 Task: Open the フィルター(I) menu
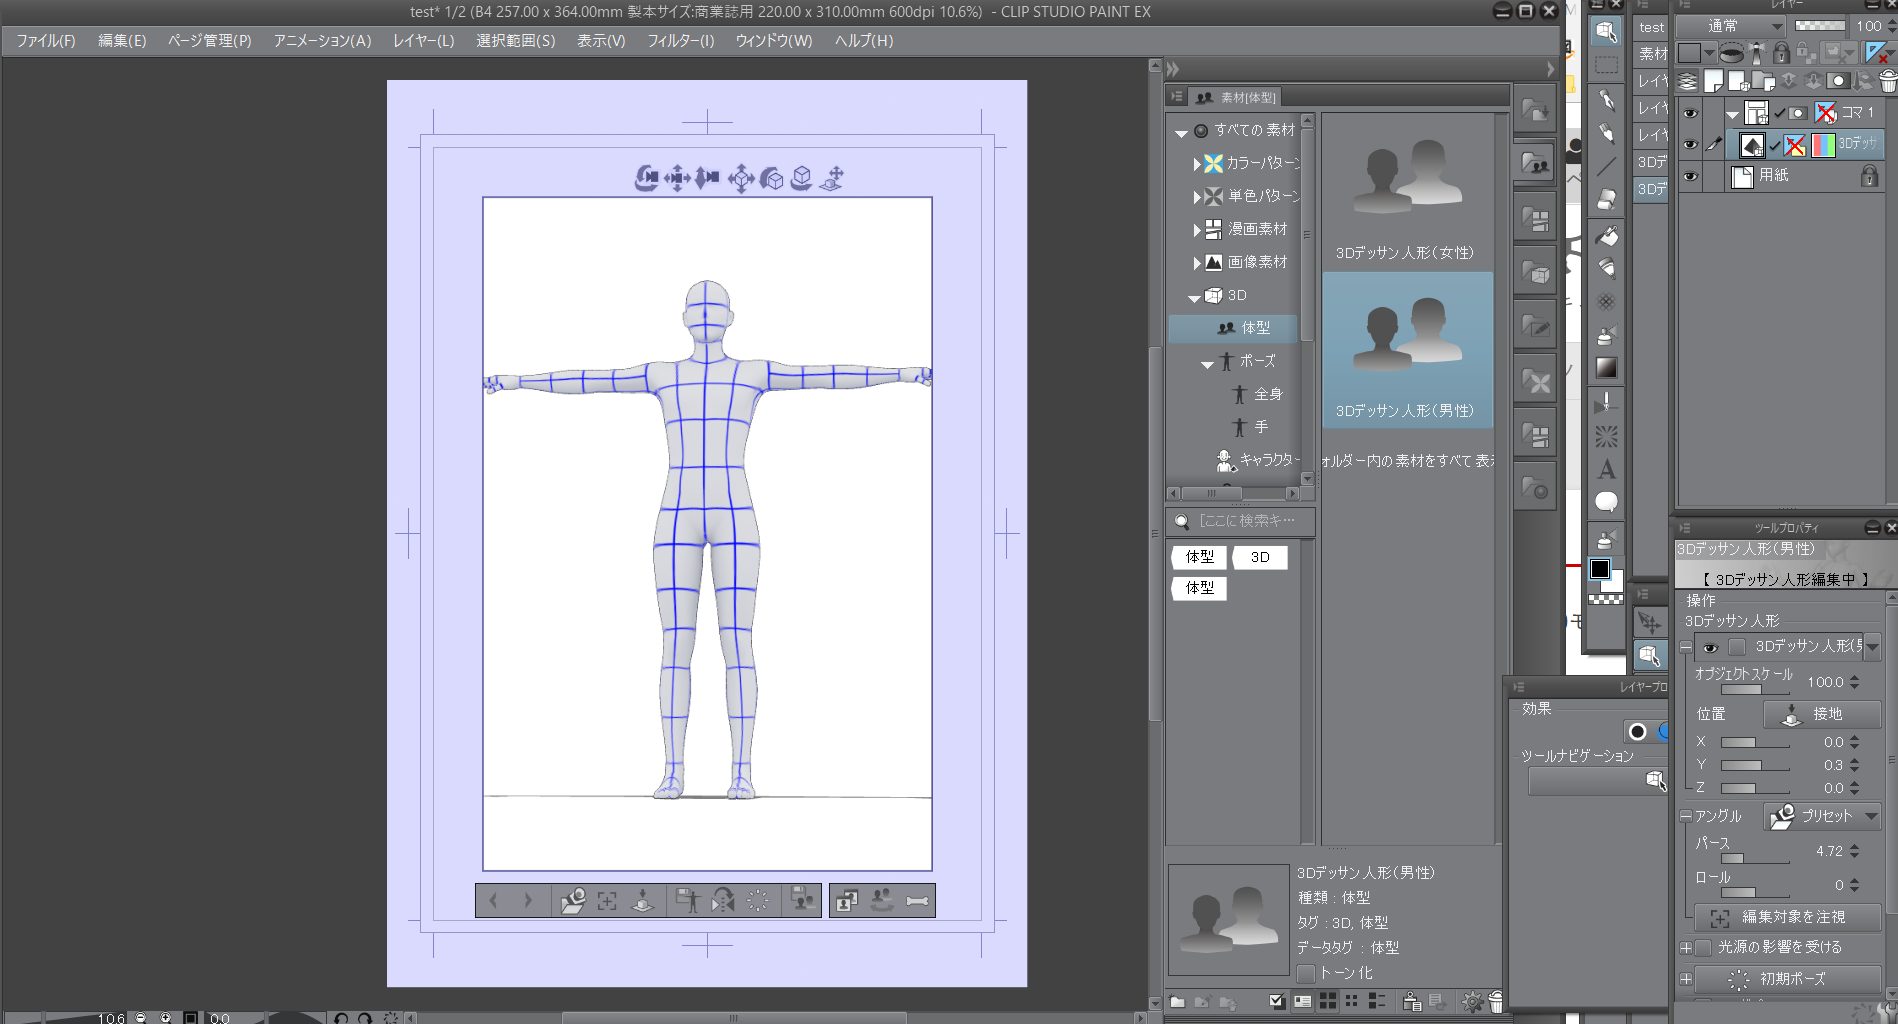click(680, 41)
